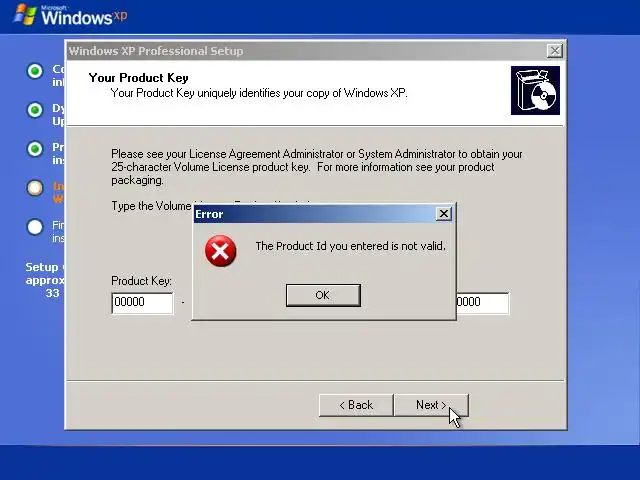Click the first green completed step indicator
Viewport: 640px width, 480px height.
(x=35, y=71)
